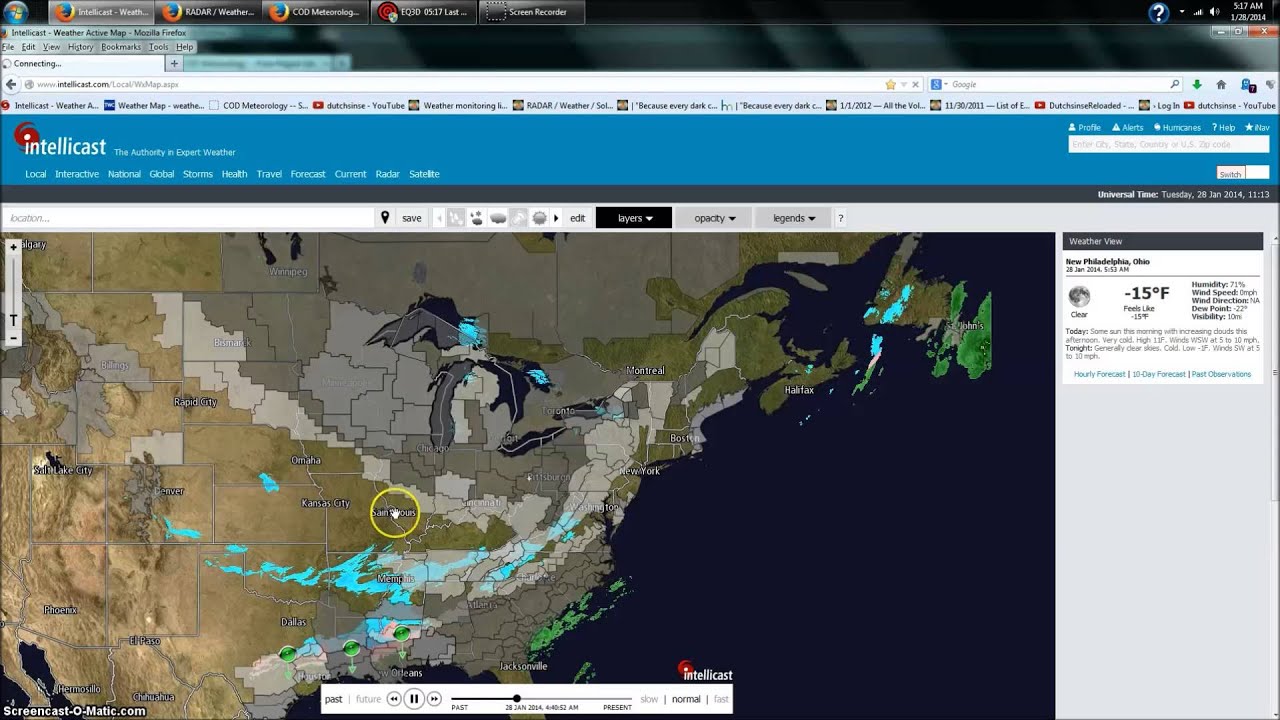Pause the radar animation
Viewport: 1280px width, 720px height.
coord(414,699)
